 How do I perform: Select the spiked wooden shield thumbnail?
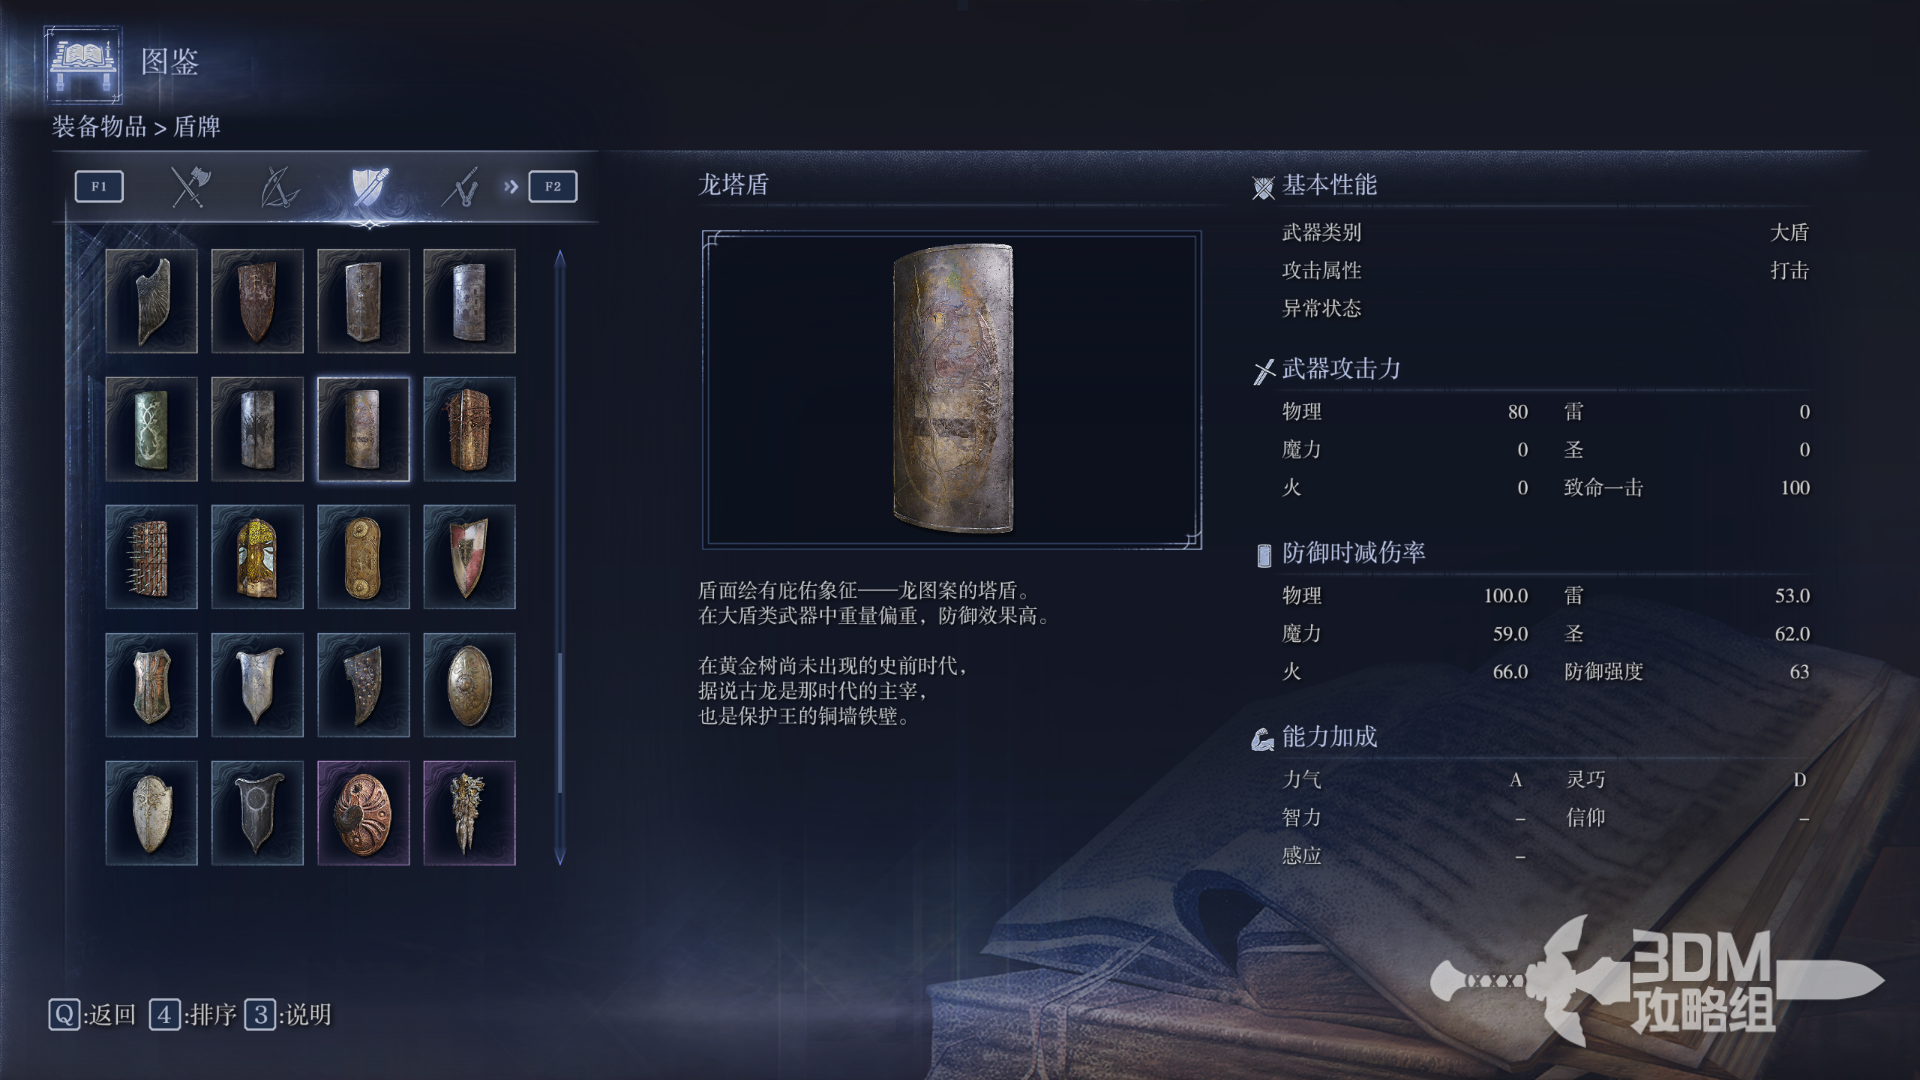point(151,557)
